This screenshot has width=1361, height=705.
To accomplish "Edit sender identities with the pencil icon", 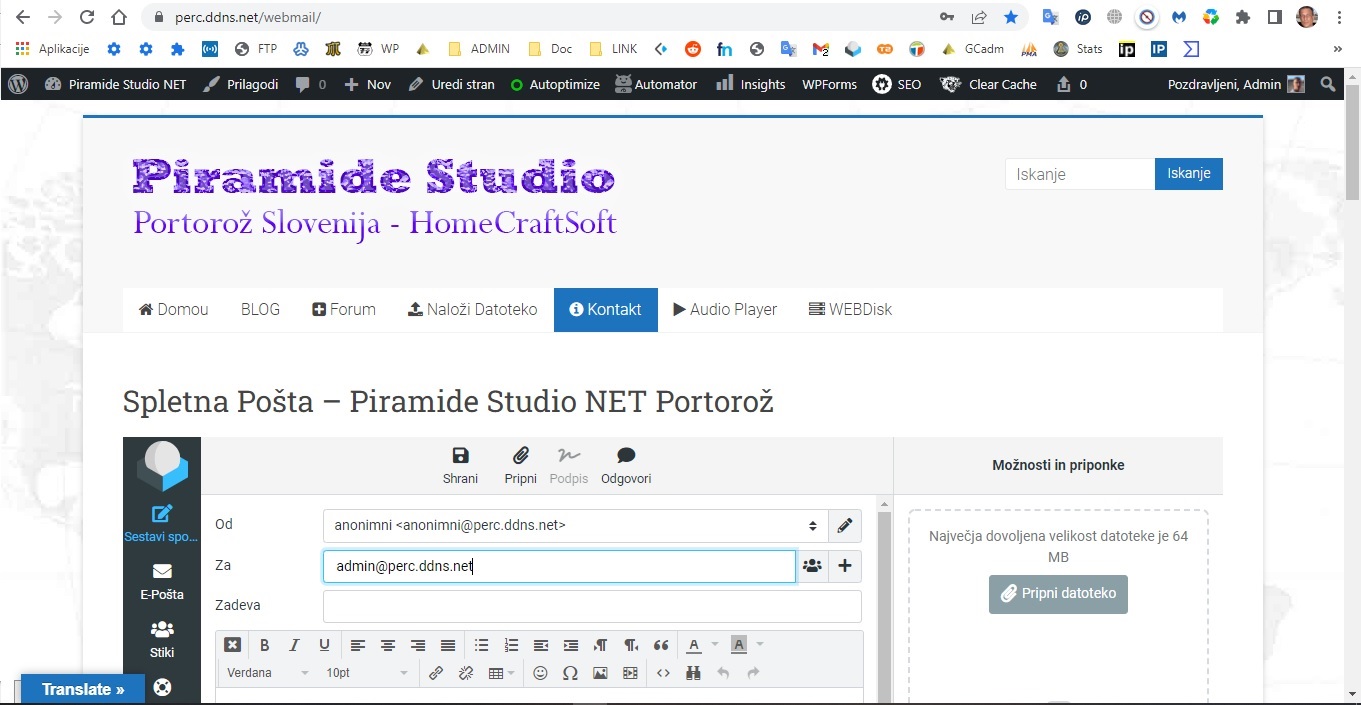I will tap(845, 525).
